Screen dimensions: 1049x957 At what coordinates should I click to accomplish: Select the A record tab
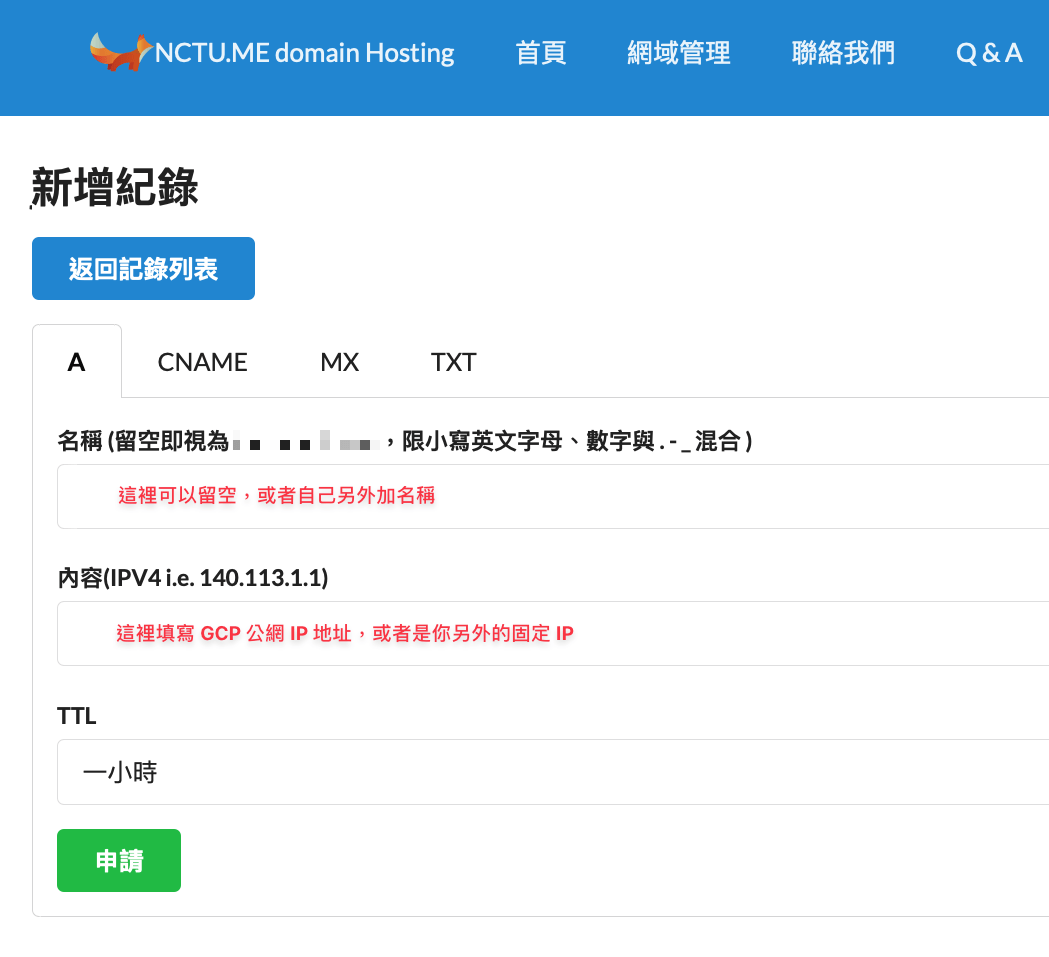77,362
